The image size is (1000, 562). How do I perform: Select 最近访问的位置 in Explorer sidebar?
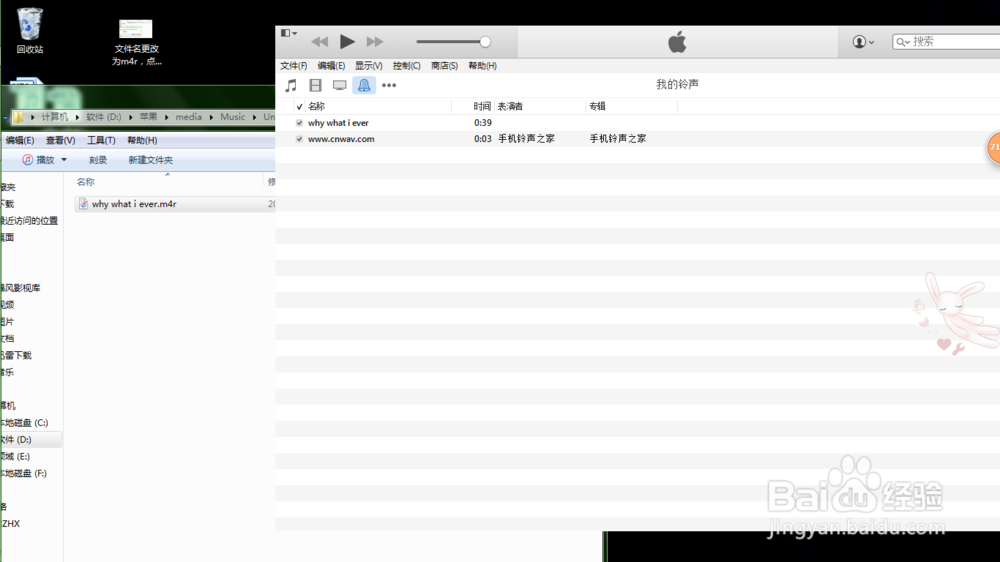[x=29, y=221]
